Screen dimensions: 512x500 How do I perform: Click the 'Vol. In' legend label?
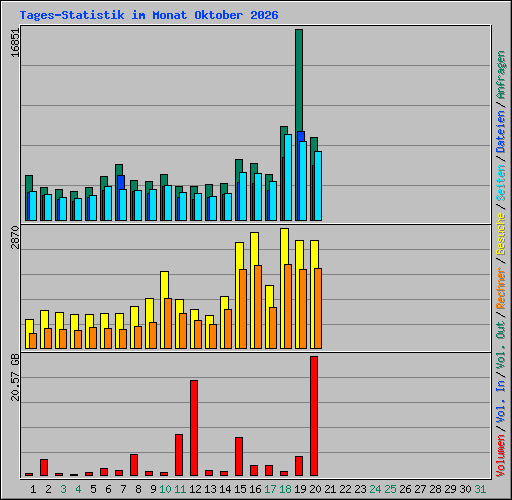pyautogui.click(x=501, y=402)
